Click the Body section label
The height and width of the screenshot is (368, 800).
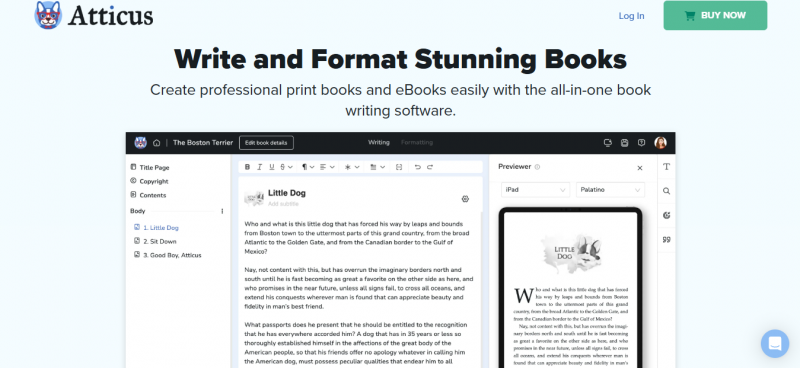[x=137, y=211]
